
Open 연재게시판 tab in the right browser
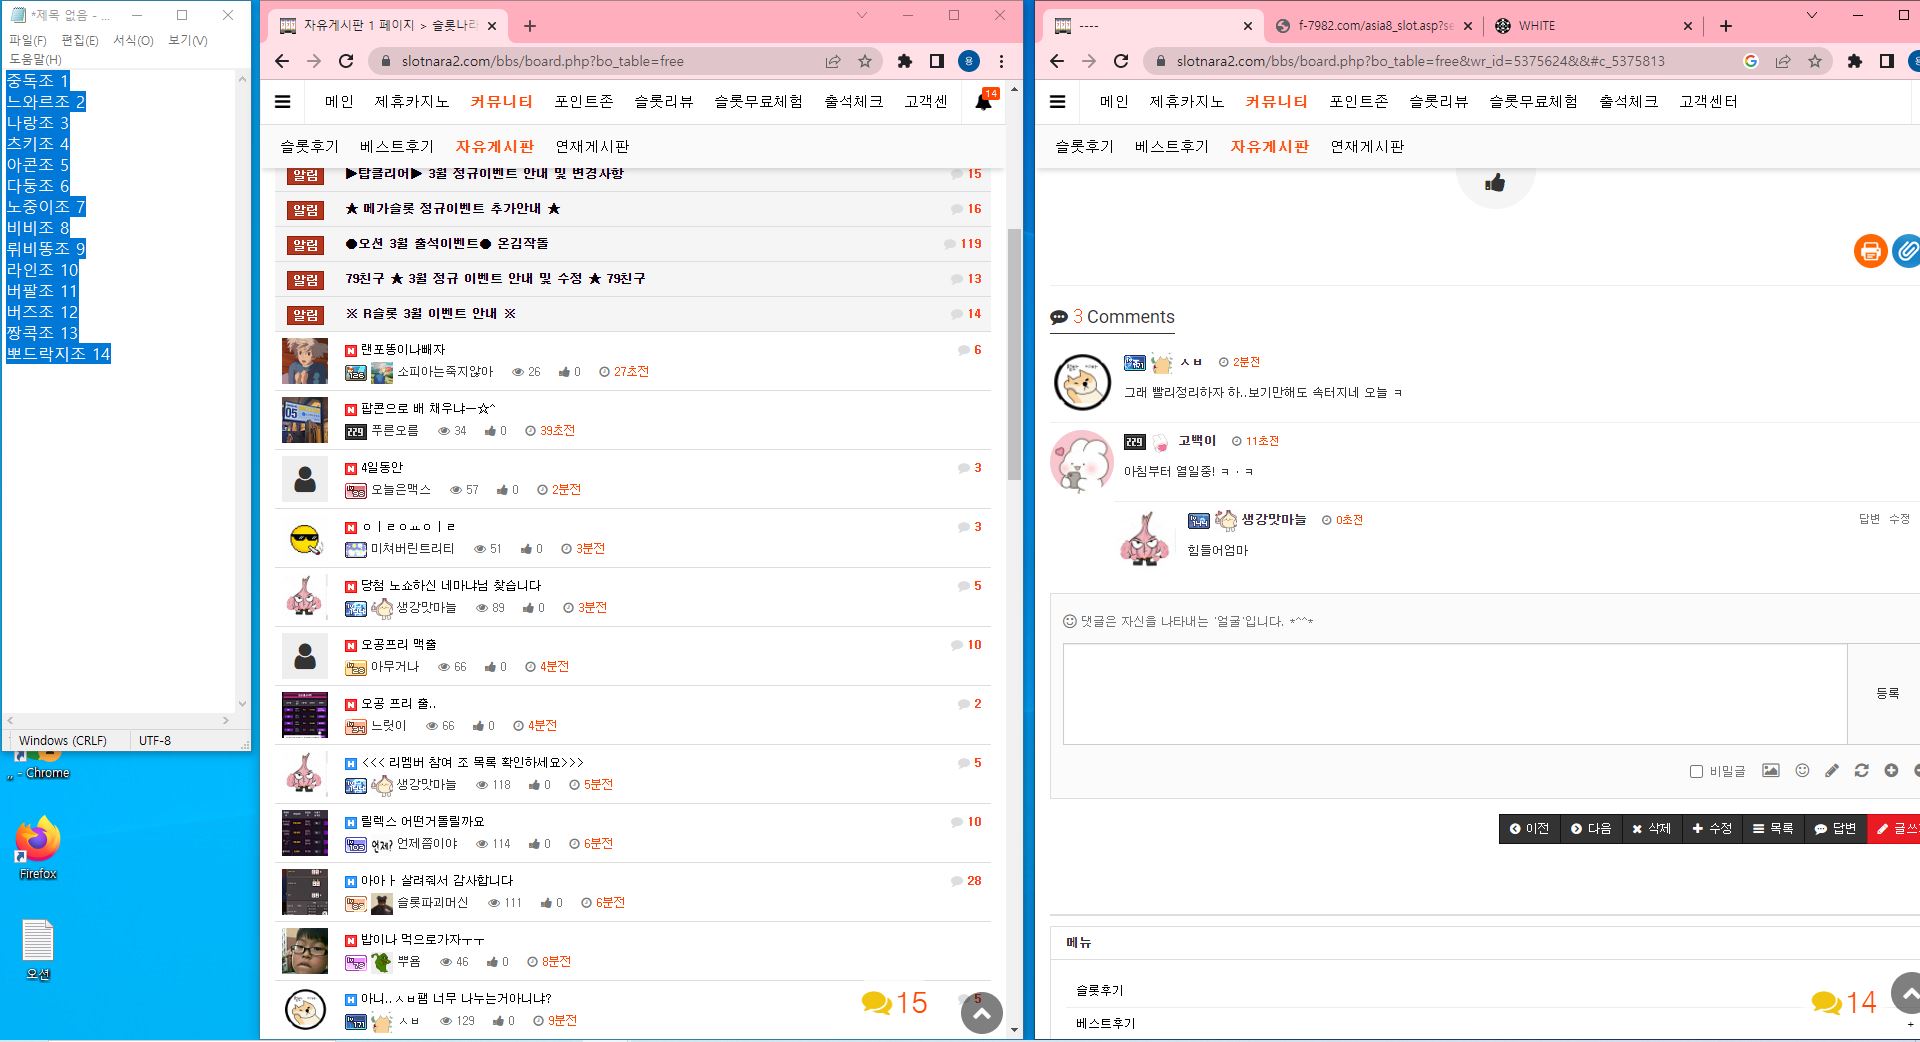click(x=1367, y=146)
